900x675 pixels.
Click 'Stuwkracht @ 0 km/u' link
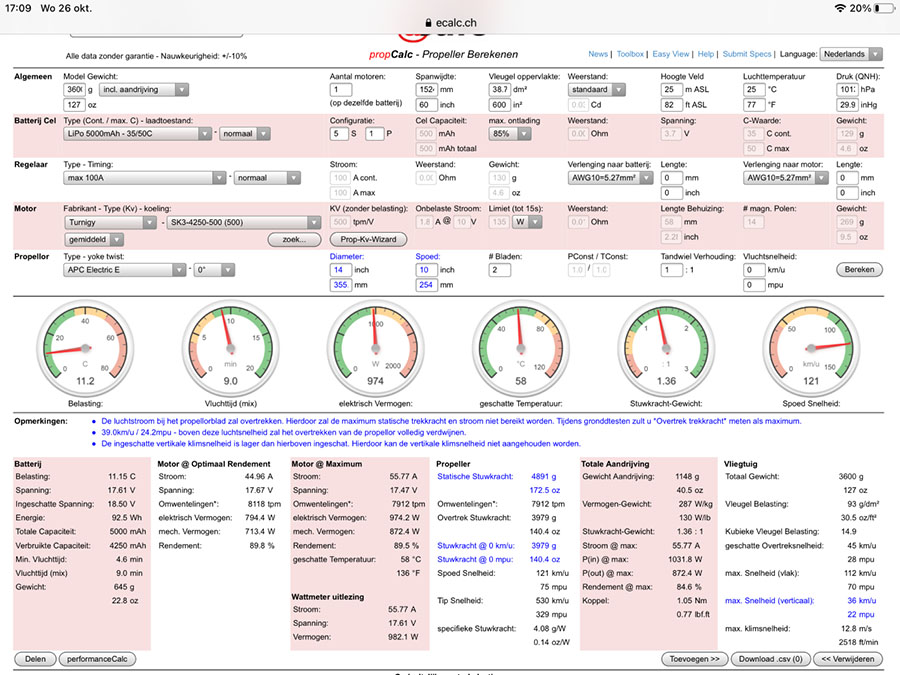[476, 546]
